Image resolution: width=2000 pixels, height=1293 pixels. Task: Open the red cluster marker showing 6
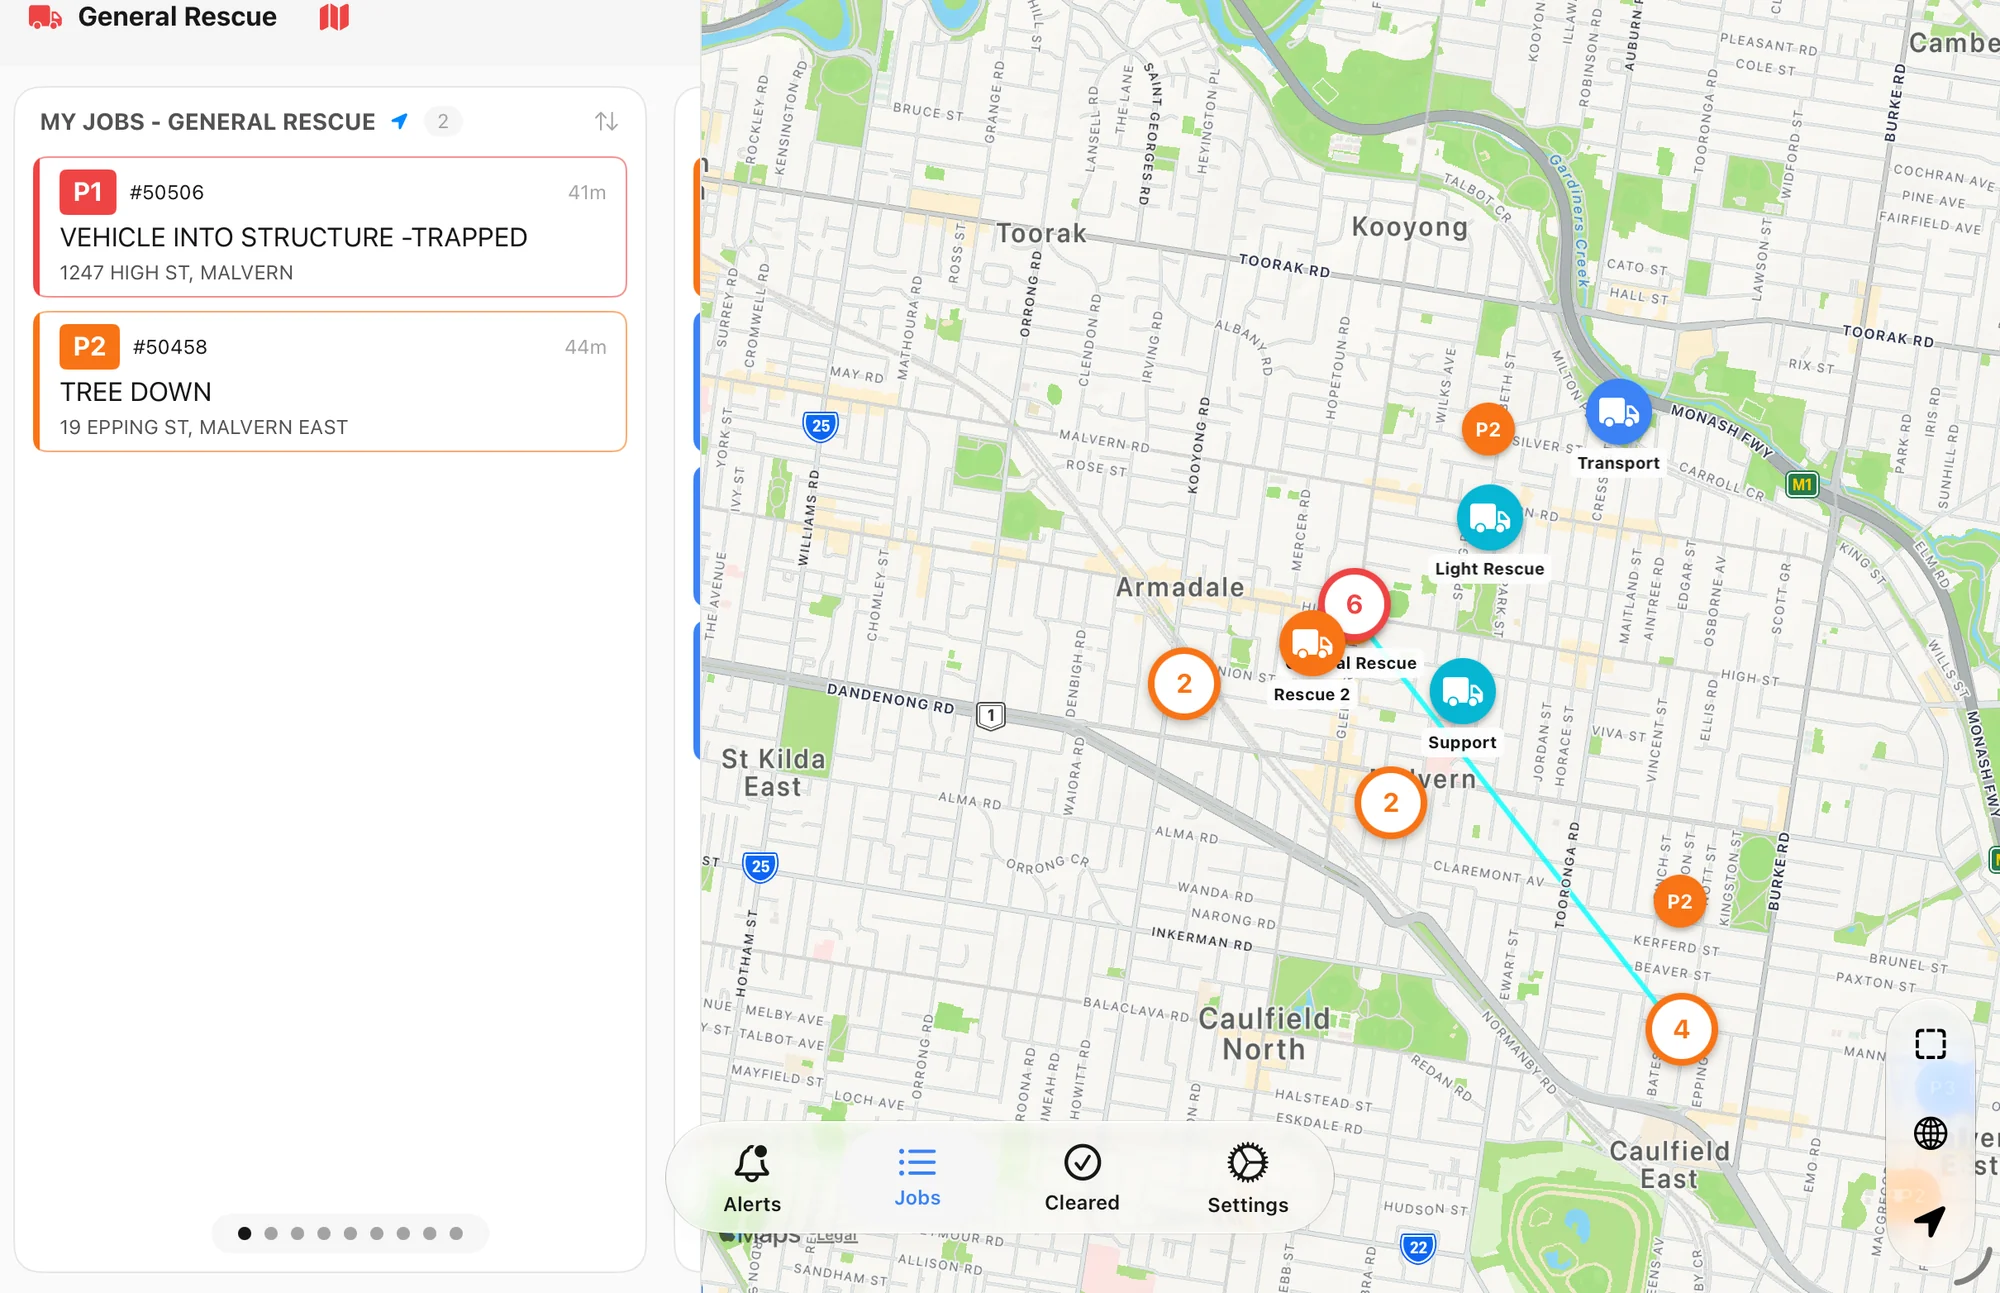point(1354,604)
